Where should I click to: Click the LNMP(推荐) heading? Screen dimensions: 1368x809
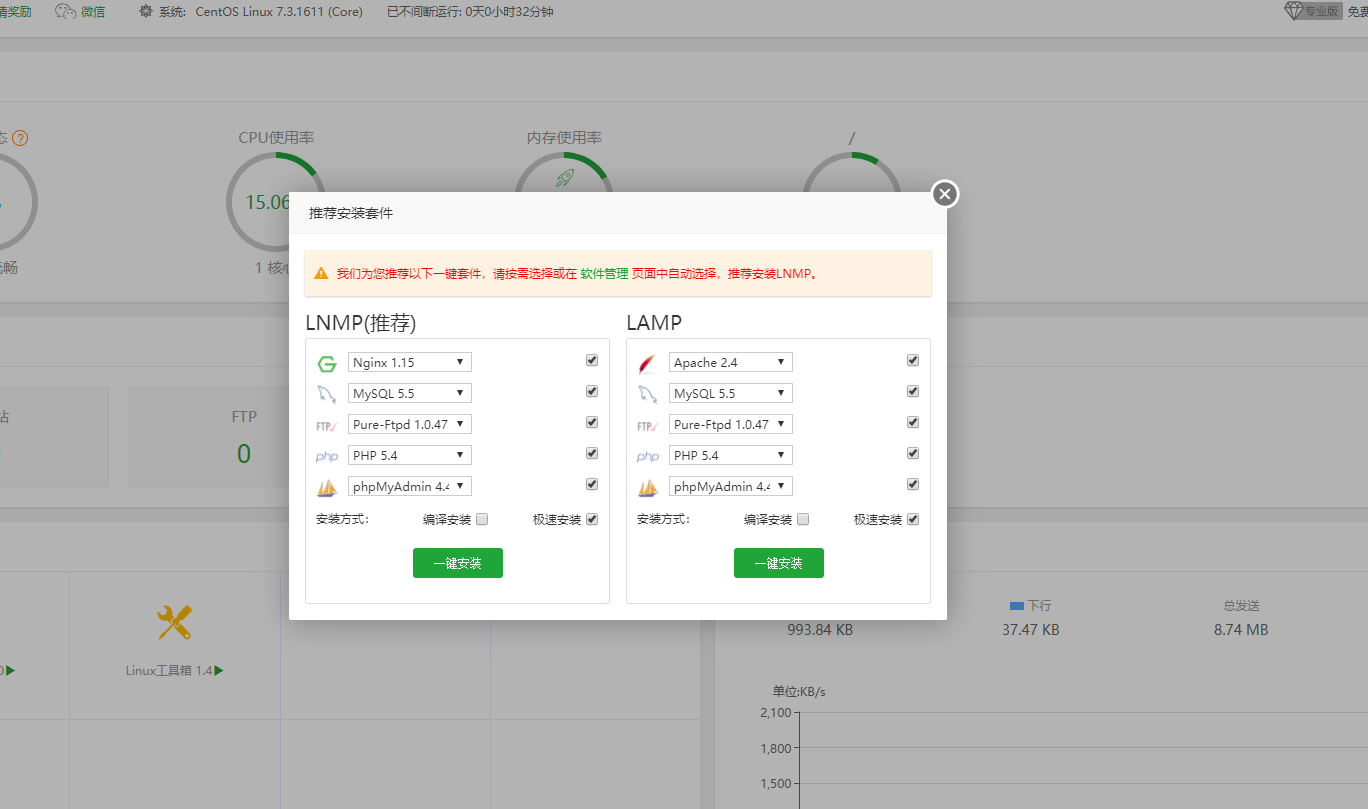(361, 322)
